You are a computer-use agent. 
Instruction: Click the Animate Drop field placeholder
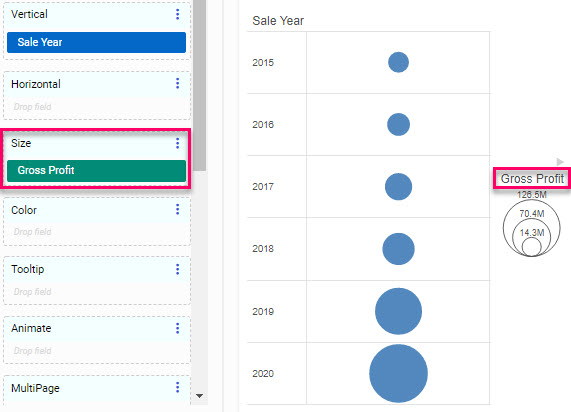point(32,351)
